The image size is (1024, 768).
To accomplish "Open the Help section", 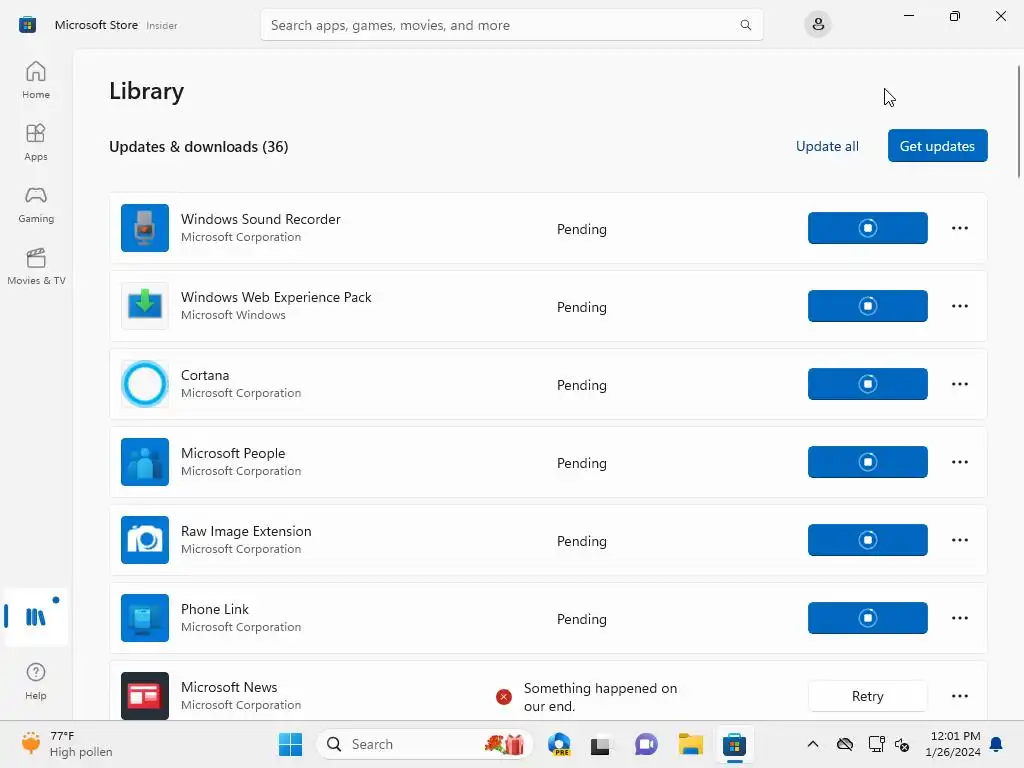I will 36,680.
